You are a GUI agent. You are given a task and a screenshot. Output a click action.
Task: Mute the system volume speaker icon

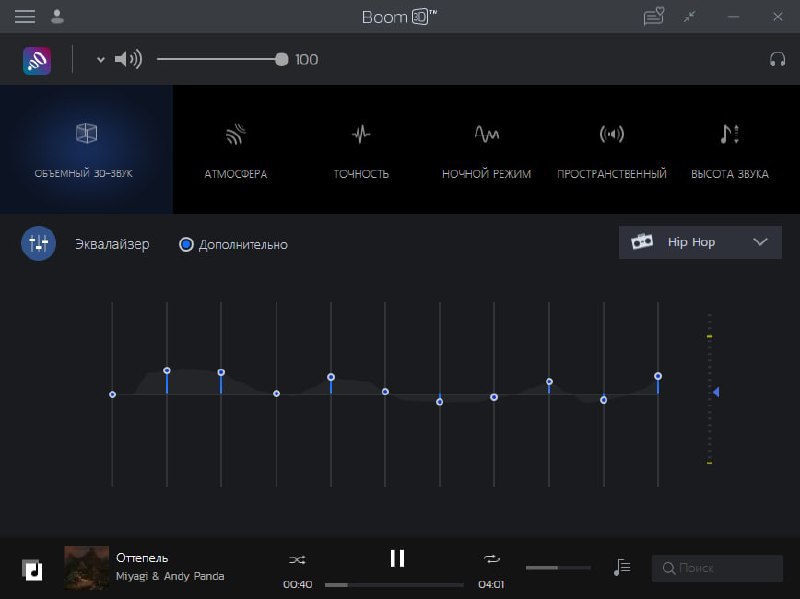128,59
